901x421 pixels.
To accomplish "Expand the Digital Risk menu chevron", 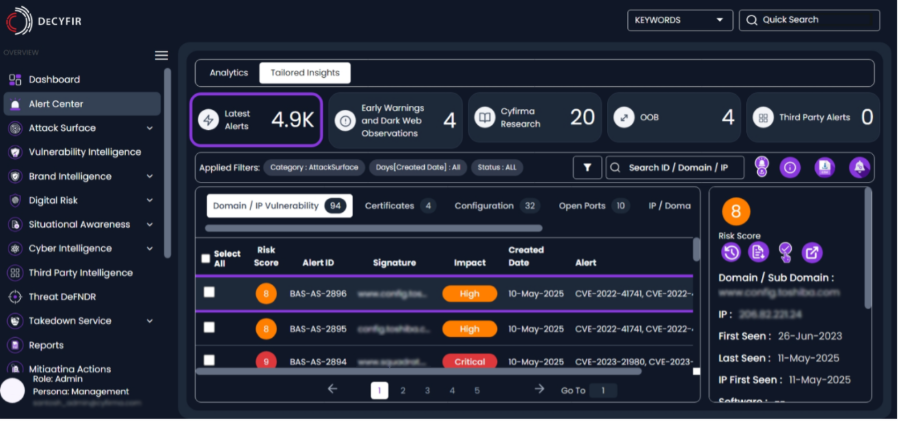I will point(150,200).
